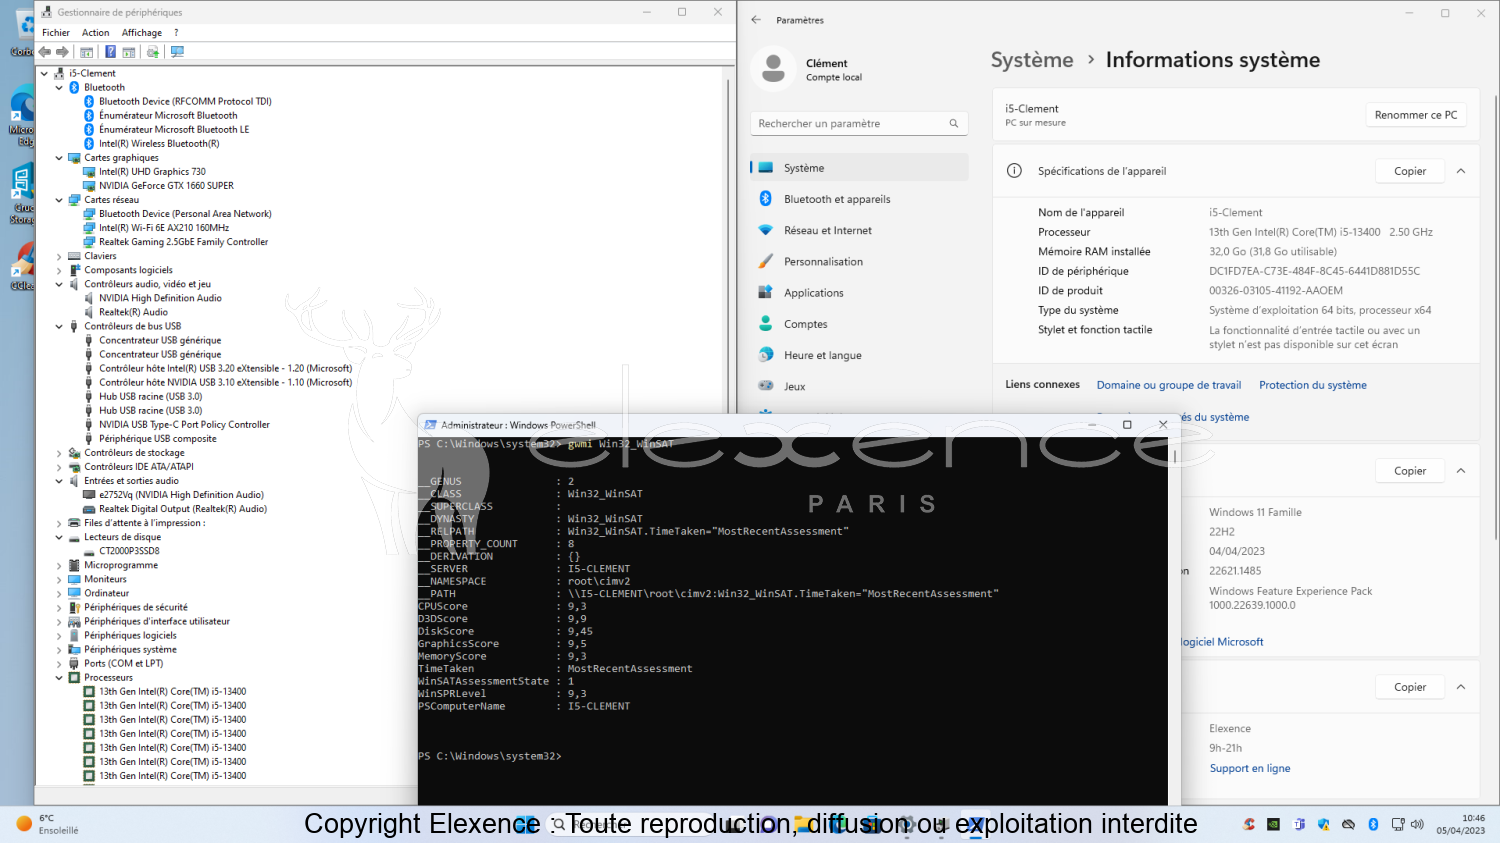The height and width of the screenshot is (843, 1500).
Task: Toggle the console tree pane toolbar icon
Action: (x=87, y=52)
